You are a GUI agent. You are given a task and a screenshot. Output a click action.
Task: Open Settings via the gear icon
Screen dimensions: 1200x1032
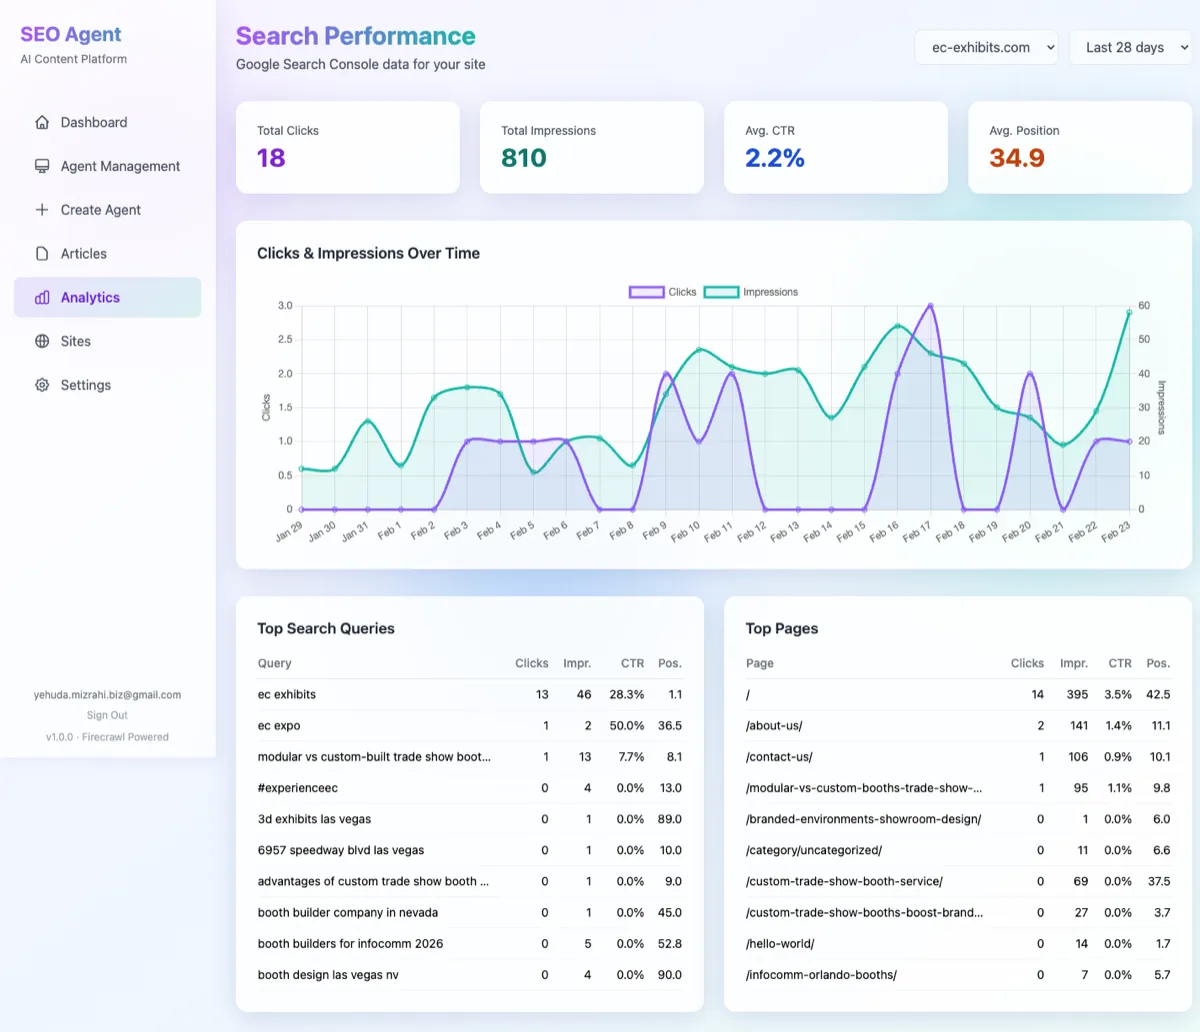(41, 385)
